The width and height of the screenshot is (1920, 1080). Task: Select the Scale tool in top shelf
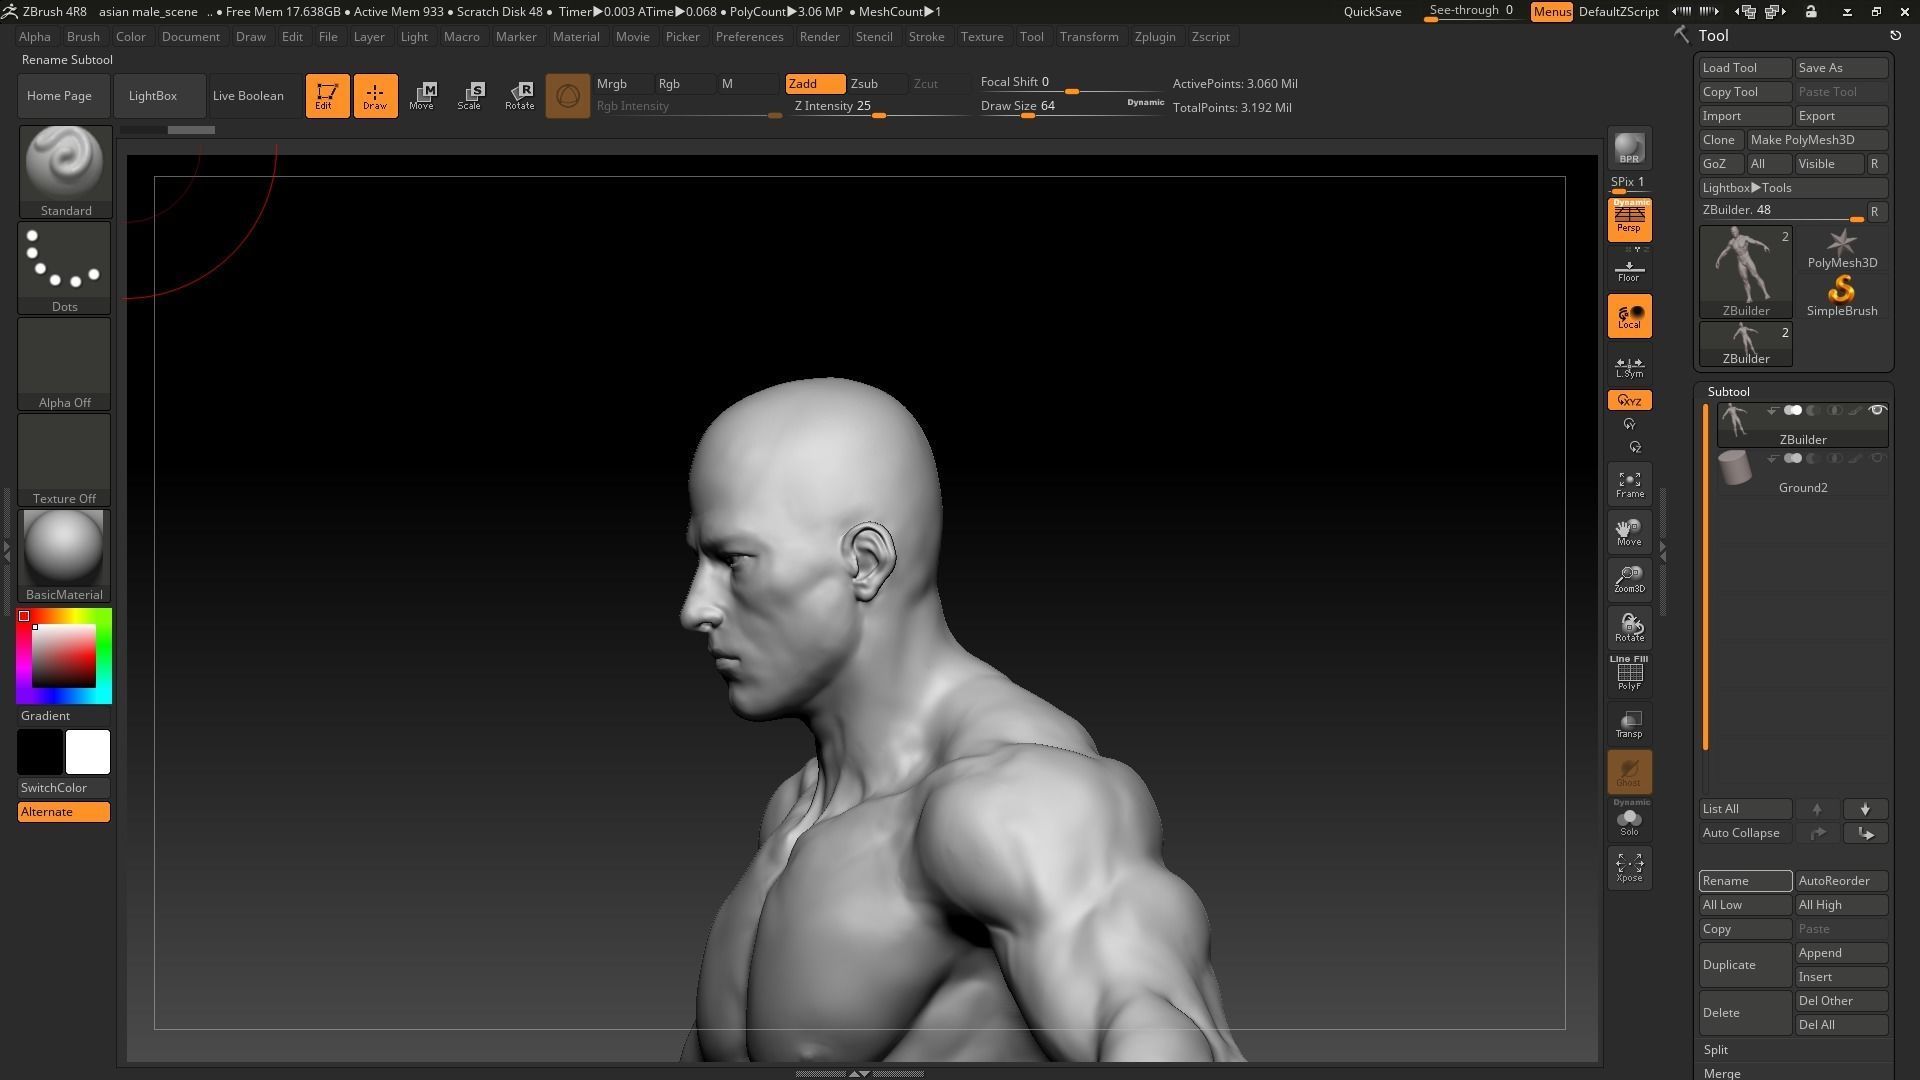click(470, 96)
